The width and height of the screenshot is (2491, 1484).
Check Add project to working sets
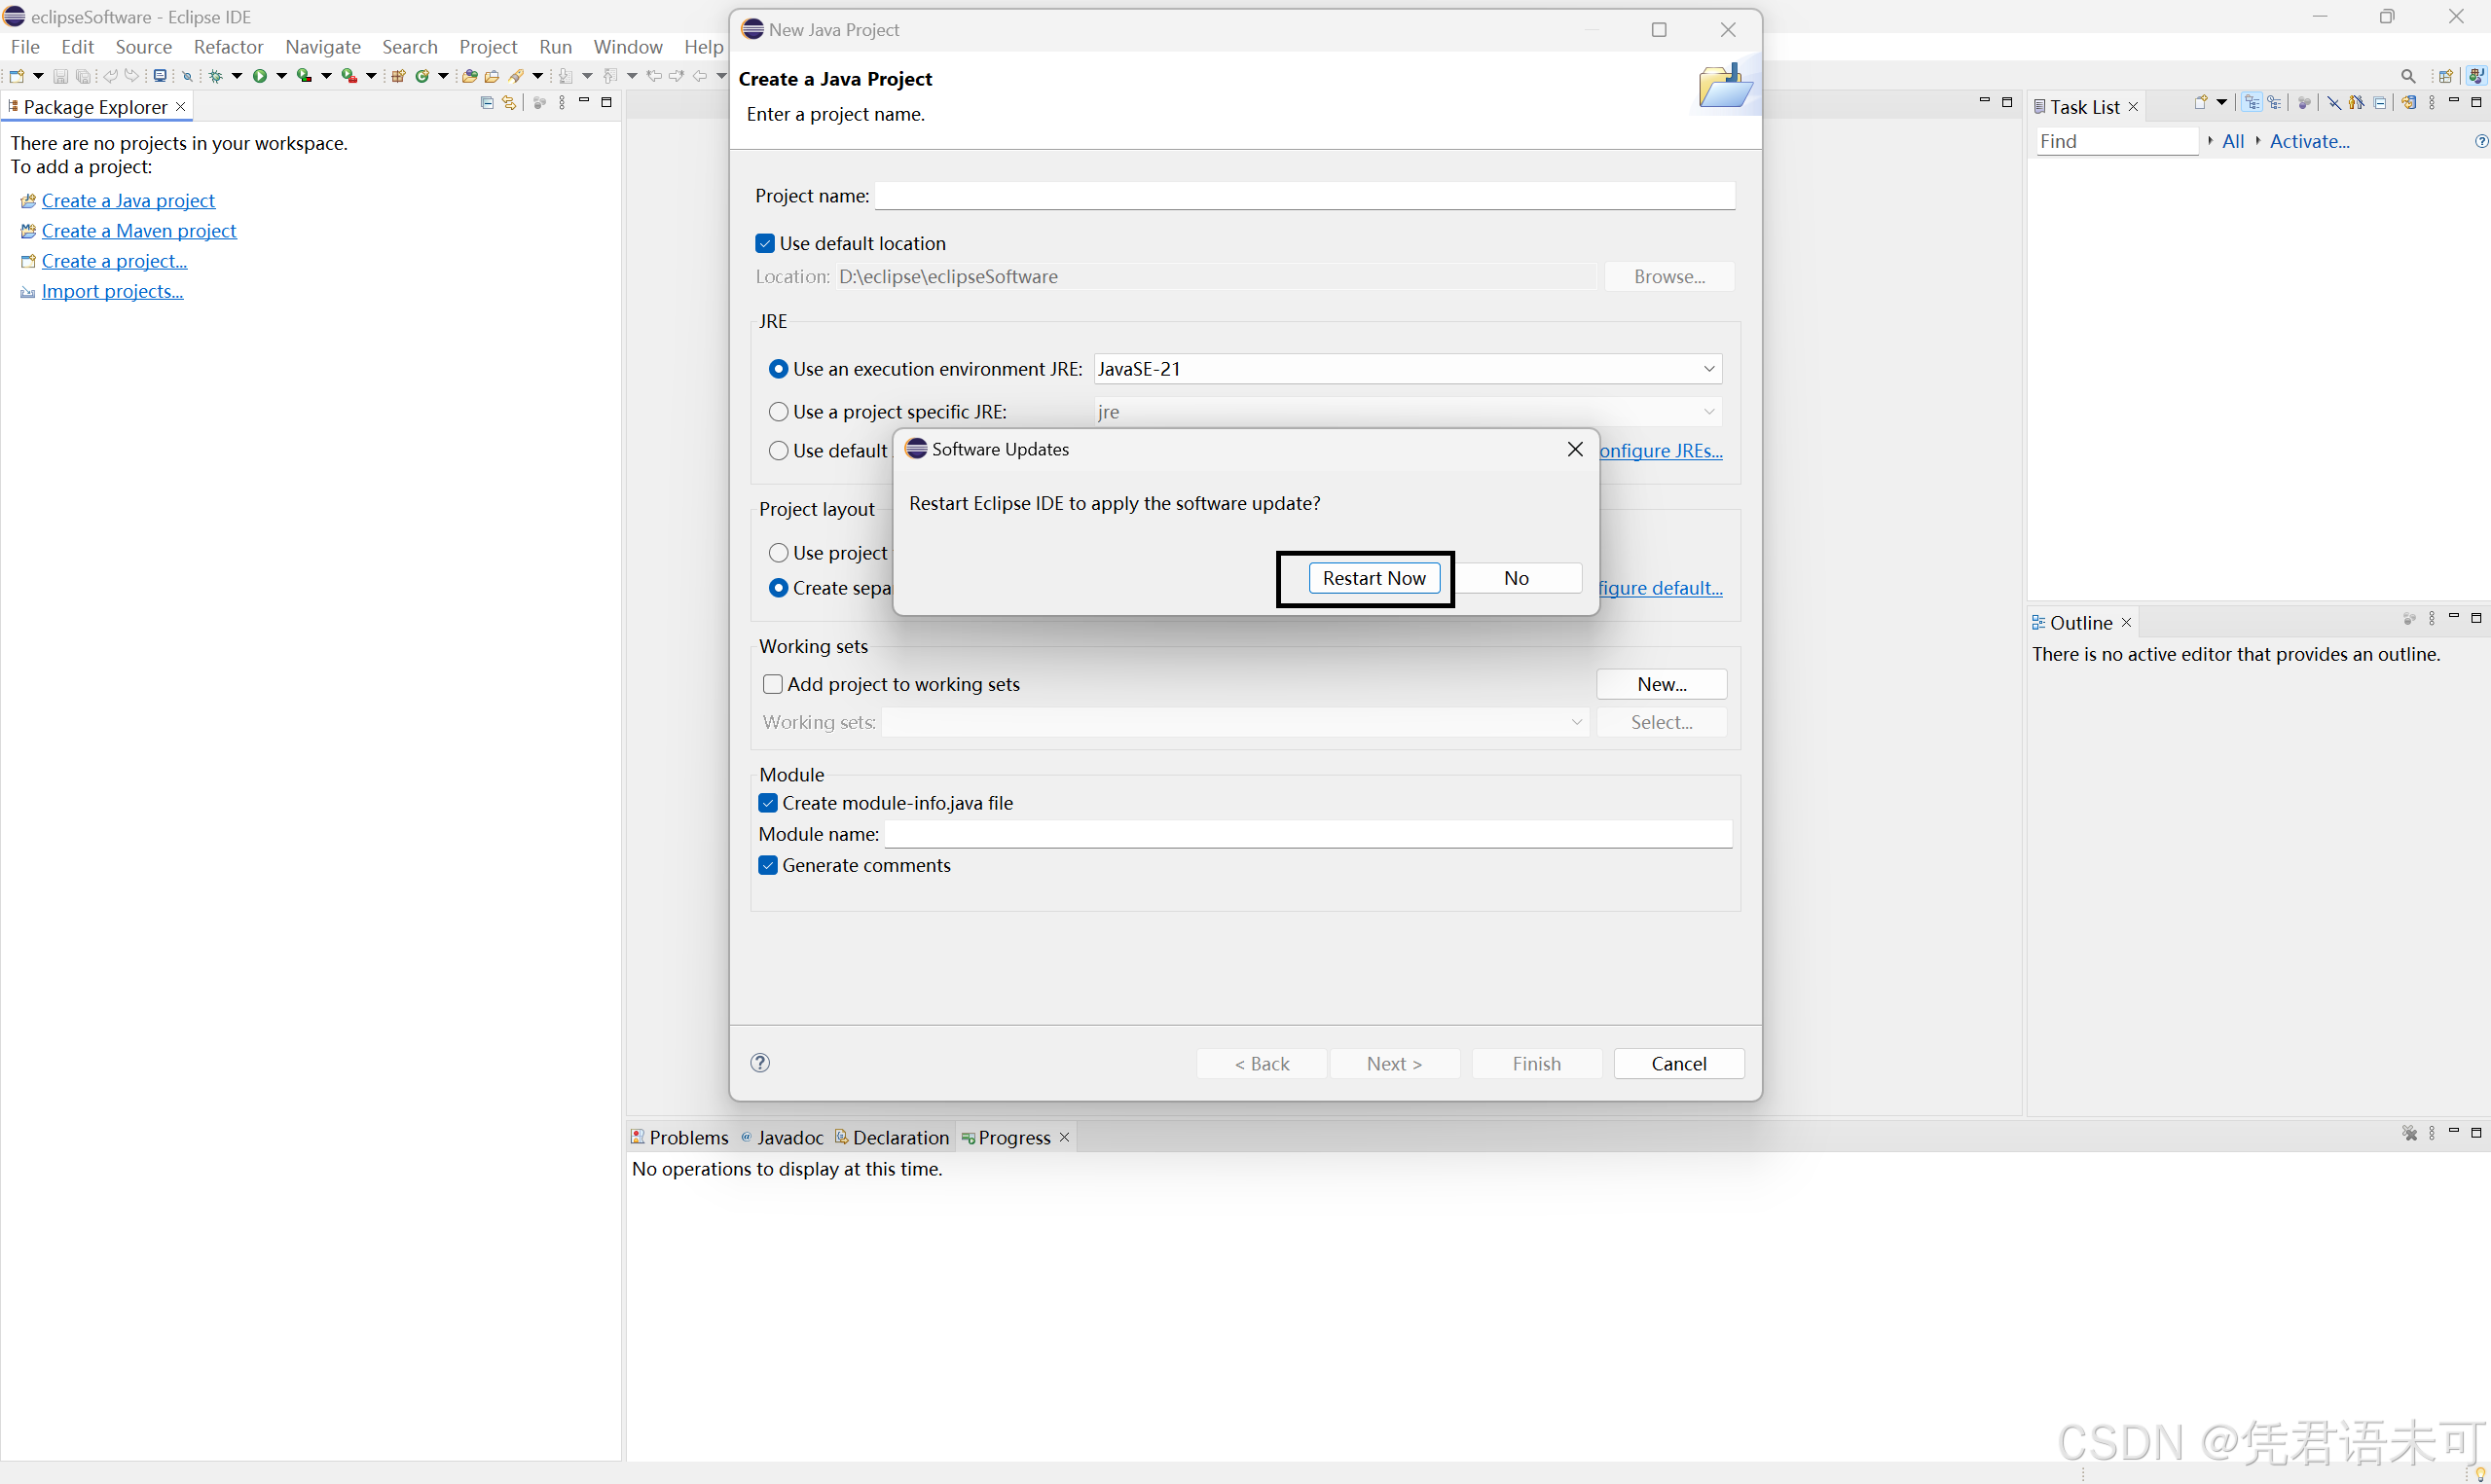point(772,684)
